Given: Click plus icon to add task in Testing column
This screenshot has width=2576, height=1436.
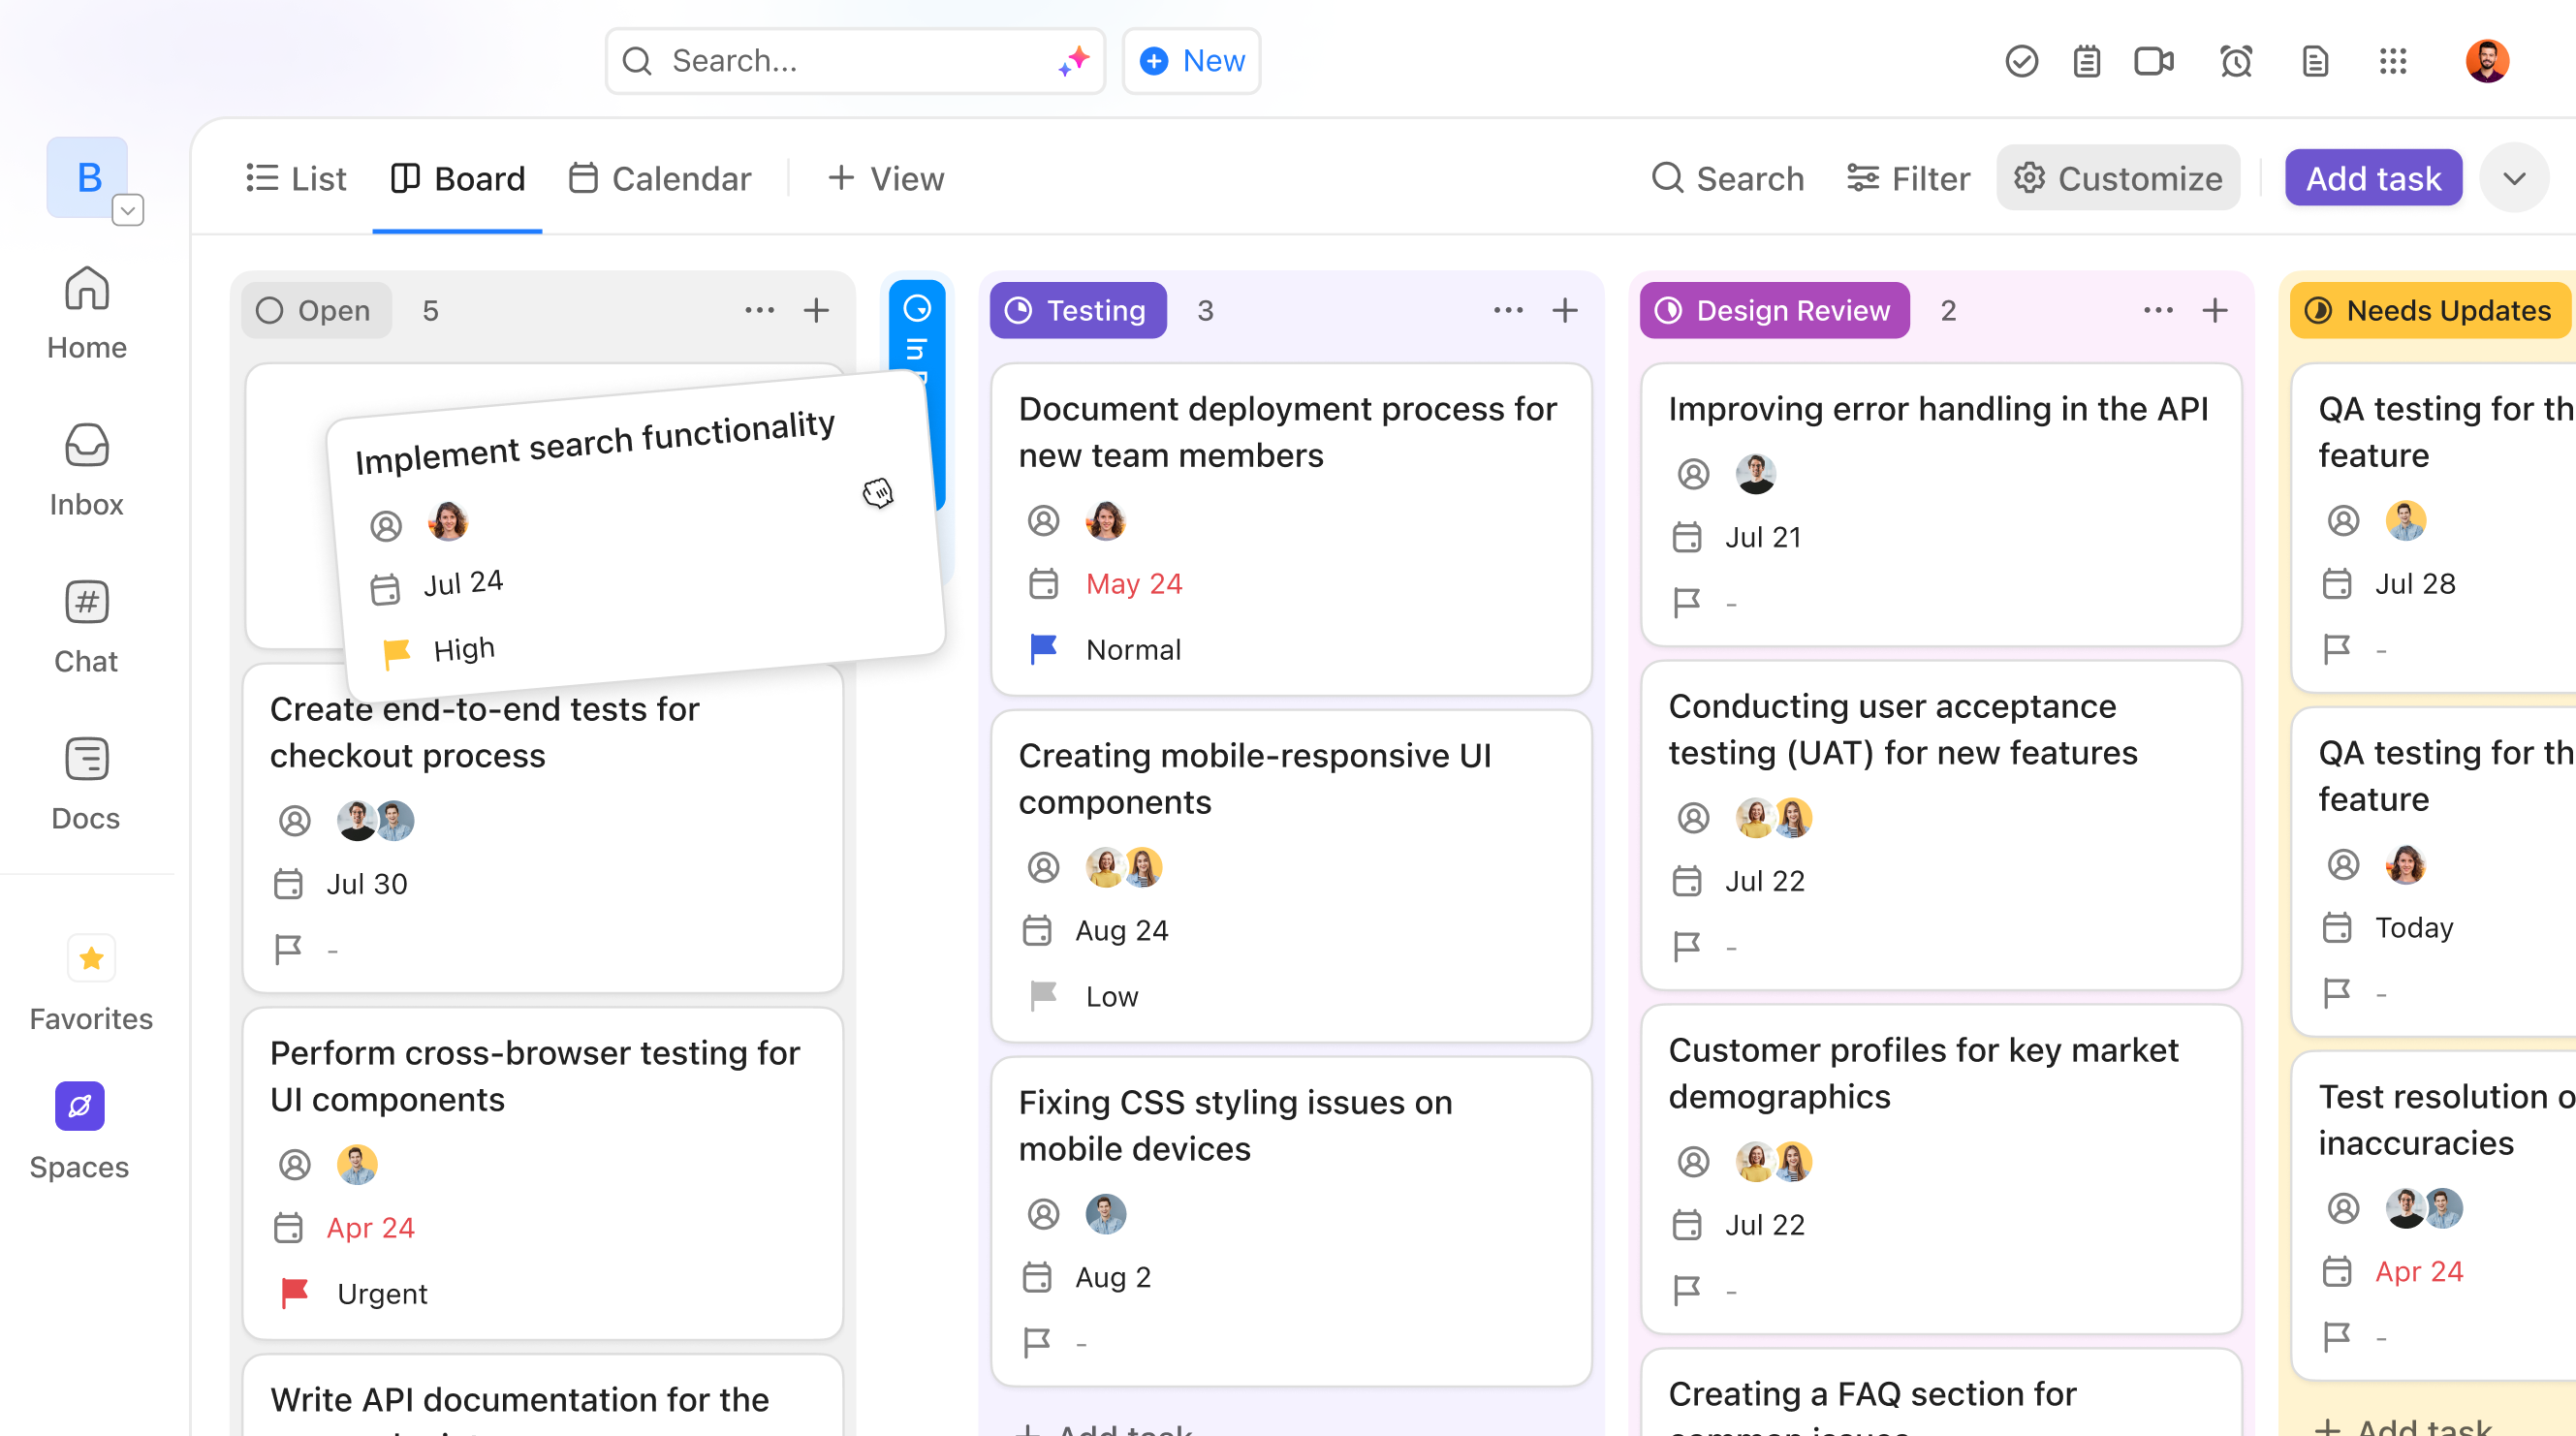Looking at the screenshot, I should pos(1565,310).
